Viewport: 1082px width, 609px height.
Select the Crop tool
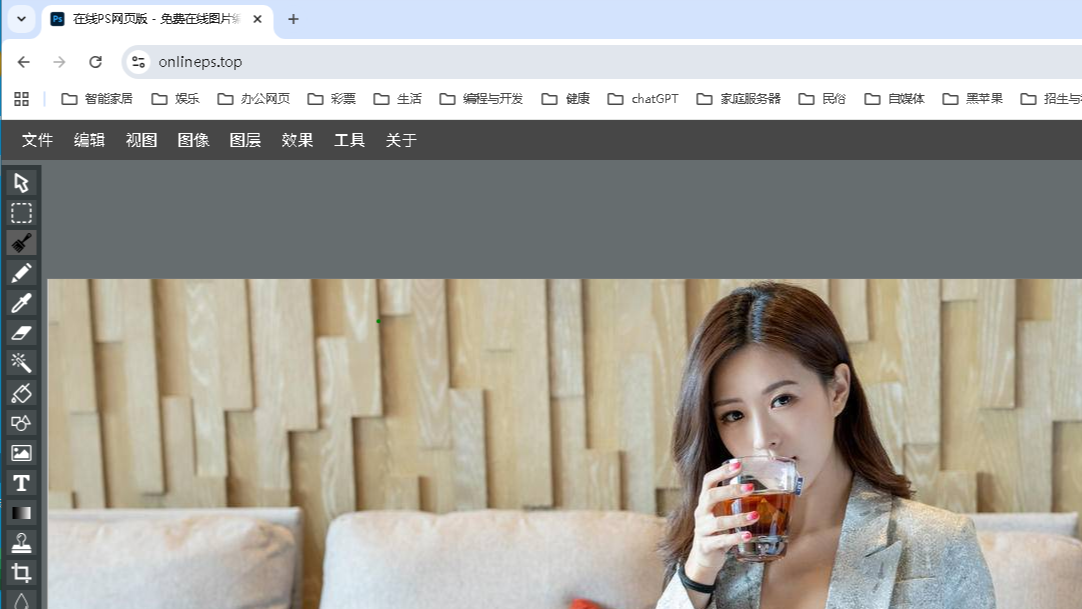tap(21, 571)
